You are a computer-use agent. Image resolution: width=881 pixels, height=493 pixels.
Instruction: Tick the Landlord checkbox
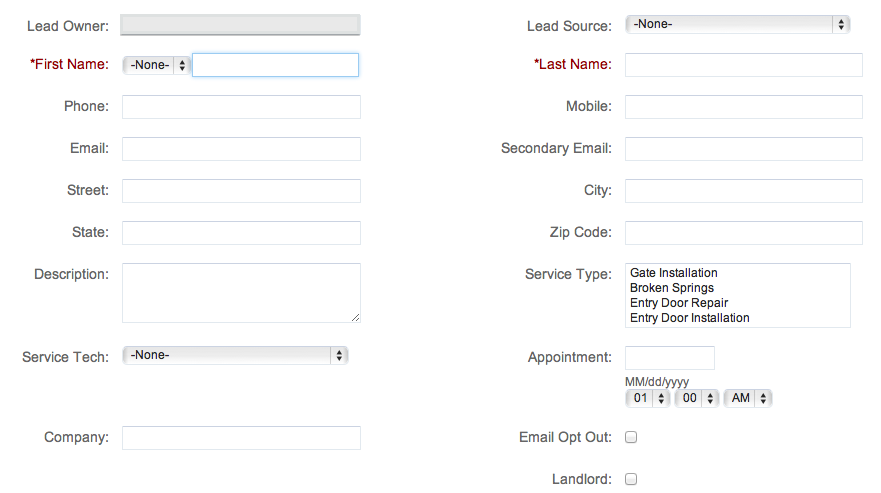pyautogui.click(x=631, y=479)
